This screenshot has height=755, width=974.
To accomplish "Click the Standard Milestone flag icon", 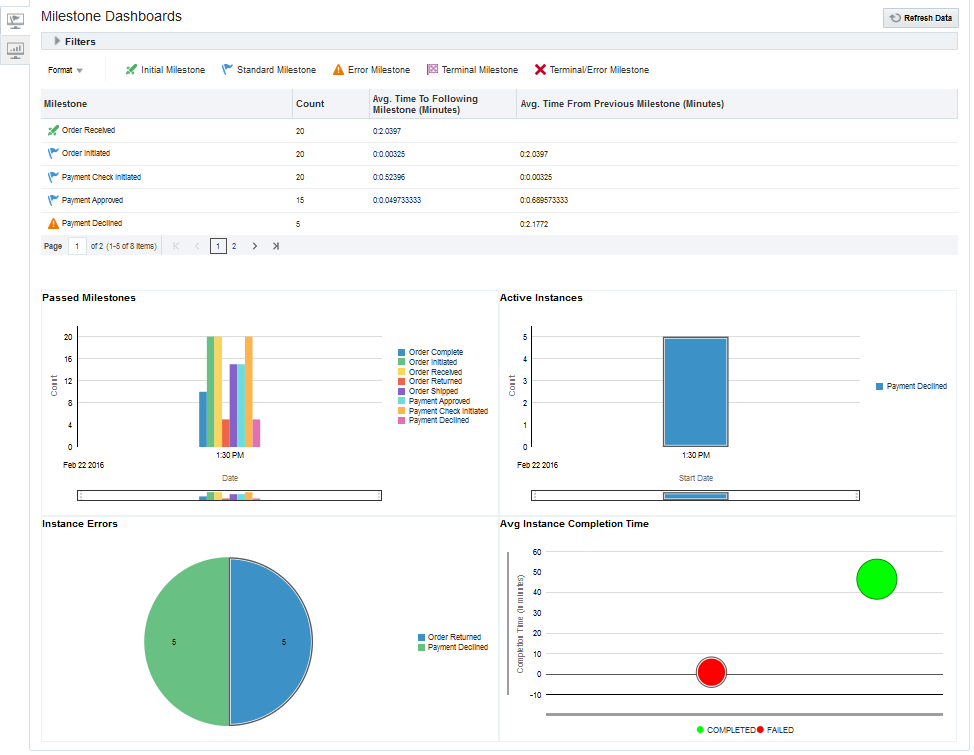I will 227,70.
